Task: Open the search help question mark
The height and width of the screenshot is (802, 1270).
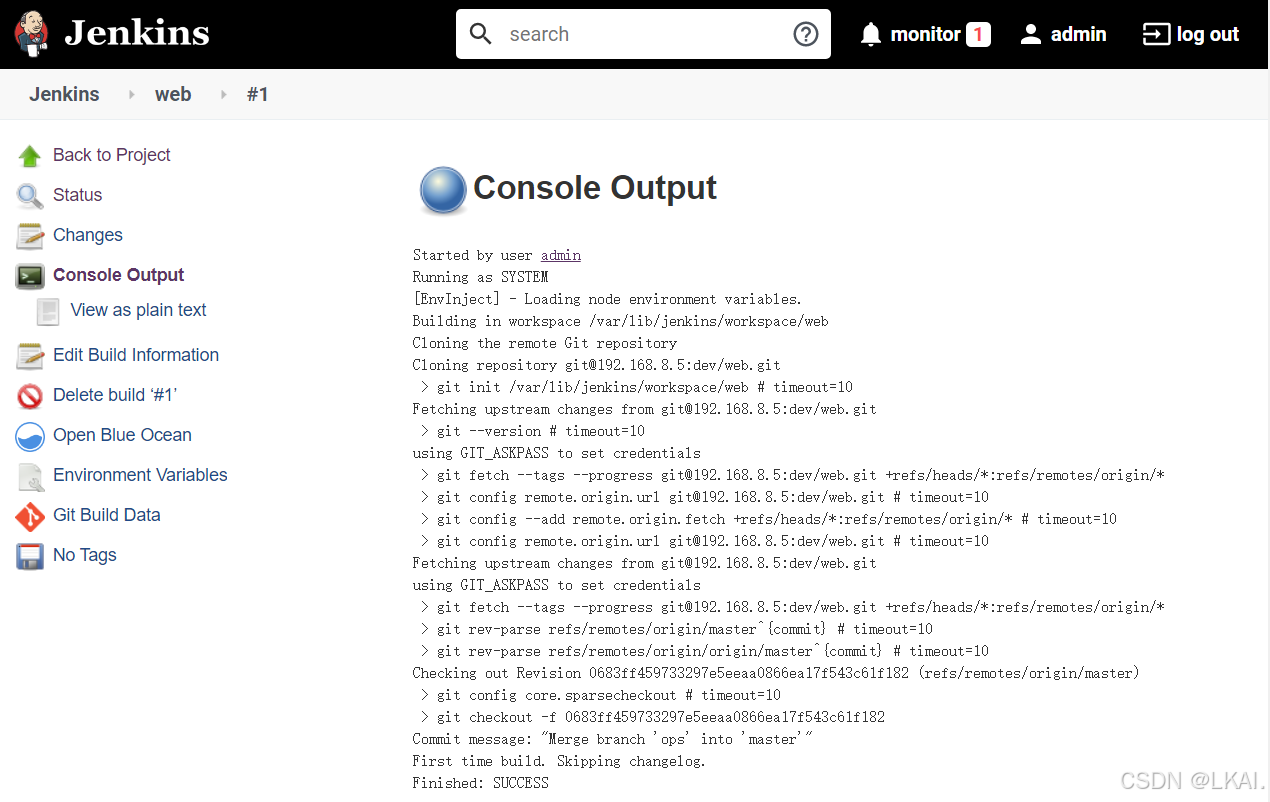Action: (x=805, y=33)
